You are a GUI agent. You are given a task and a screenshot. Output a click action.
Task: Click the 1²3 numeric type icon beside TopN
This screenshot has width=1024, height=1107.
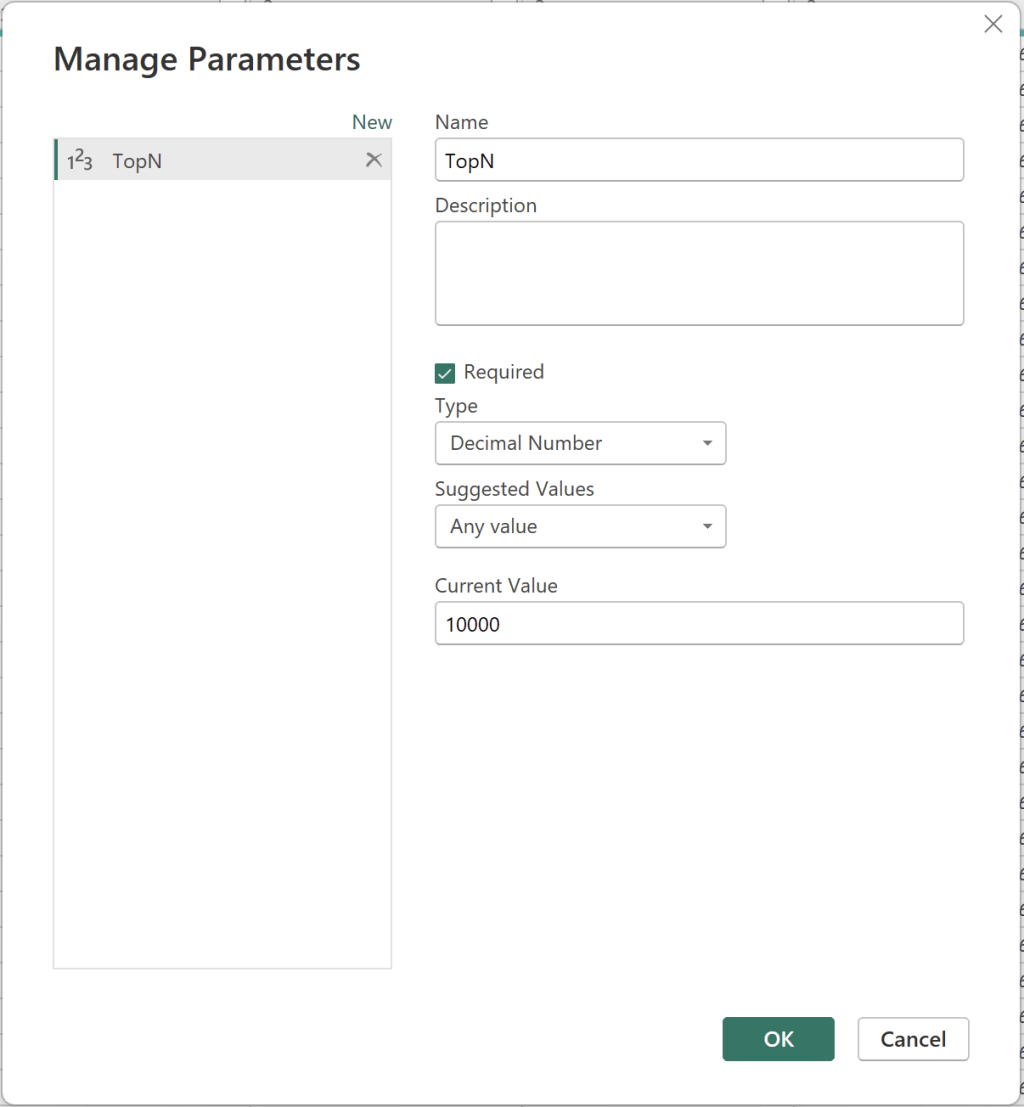[x=80, y=160]
